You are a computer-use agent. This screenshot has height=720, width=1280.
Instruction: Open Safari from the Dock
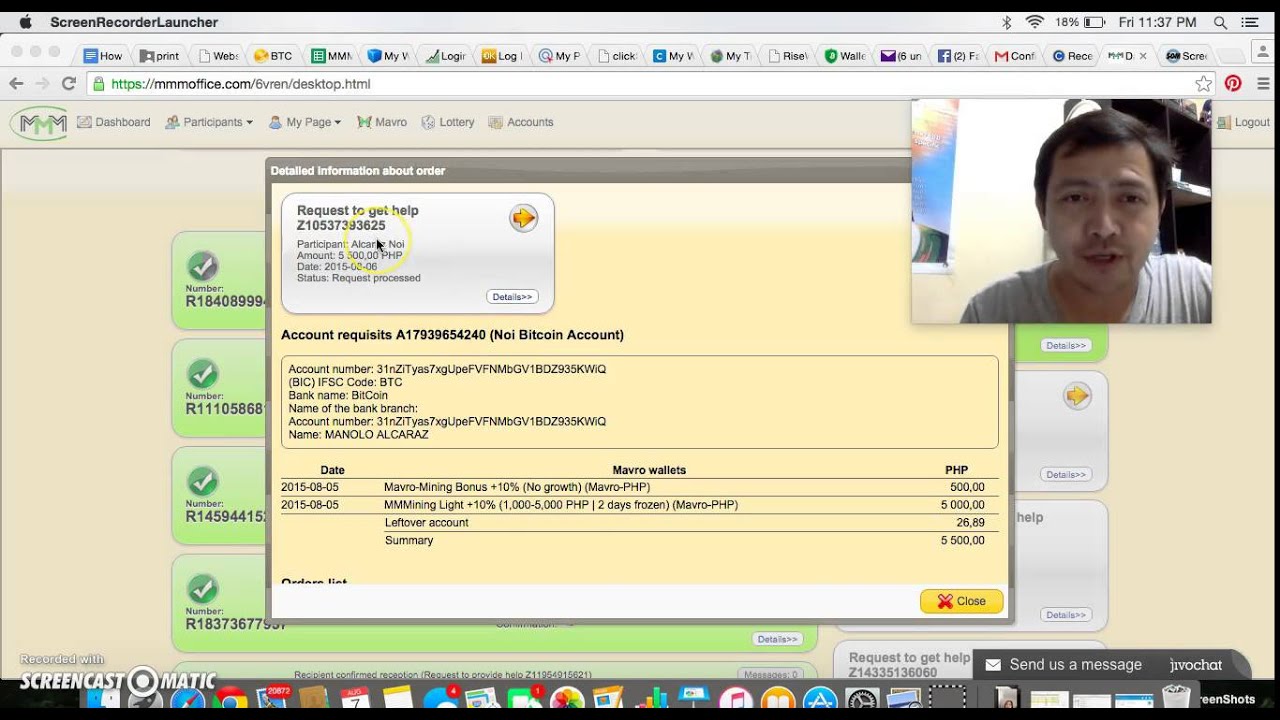pyautogui.click(x=187, y=701)
